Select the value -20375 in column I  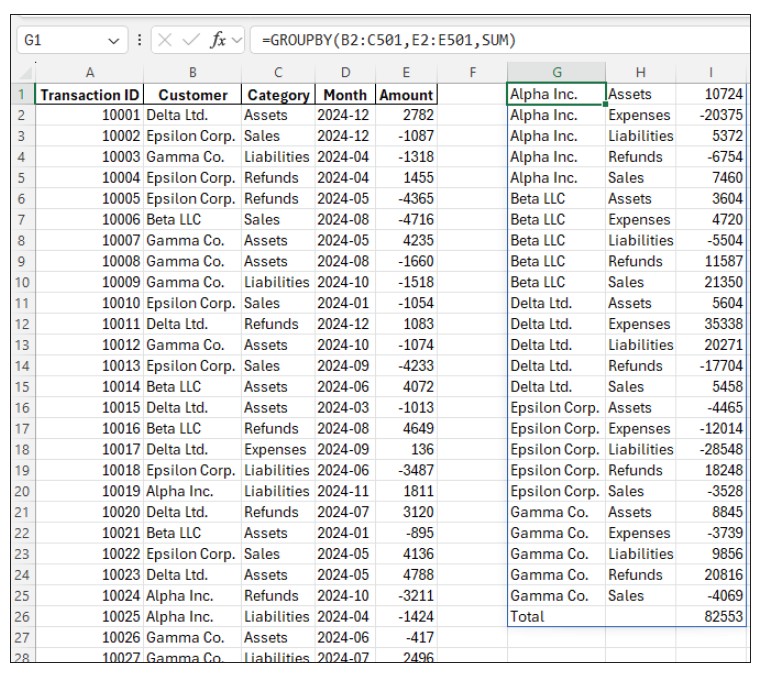(x=711, y=115)
